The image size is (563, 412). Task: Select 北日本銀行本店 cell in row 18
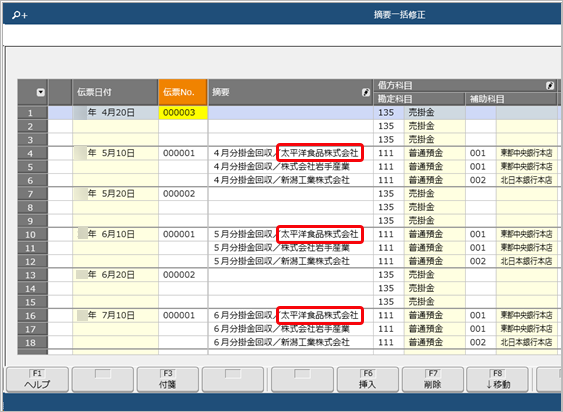(x=526, y=342)
